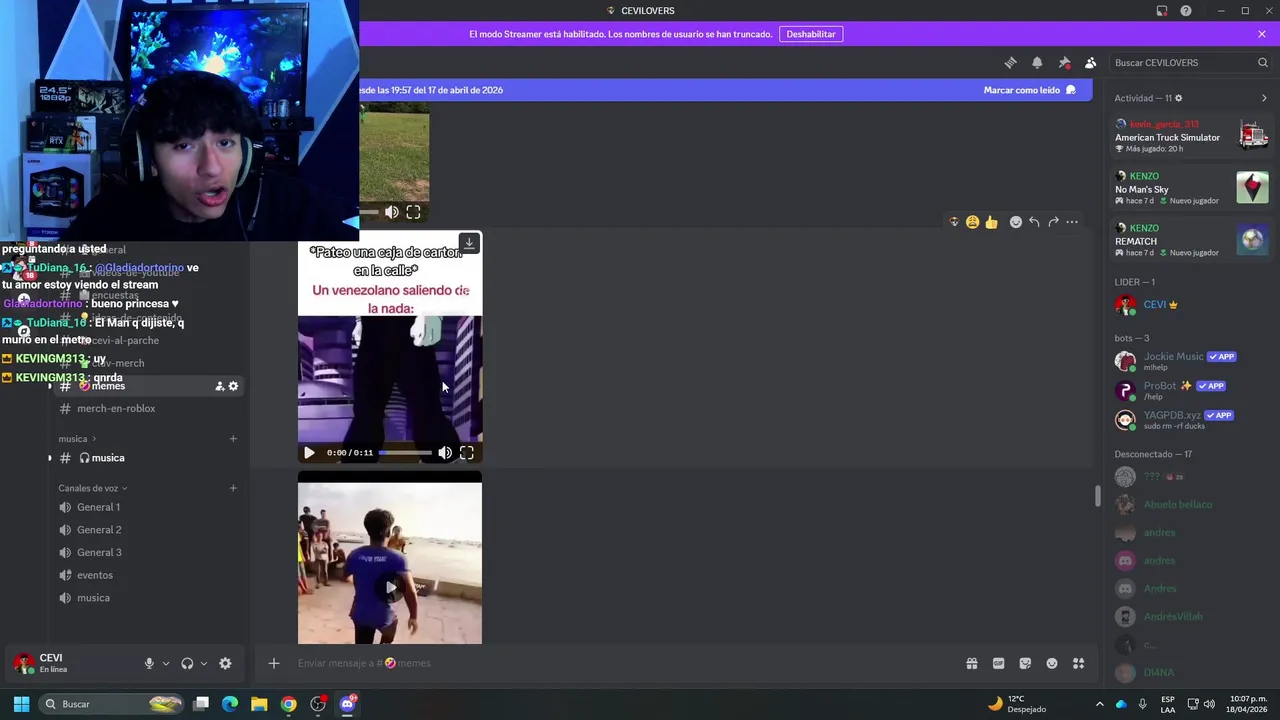Click the Enviar mensaje a memes field
The height and width of the screenshot is (720, 1280).
coord(620,663)
